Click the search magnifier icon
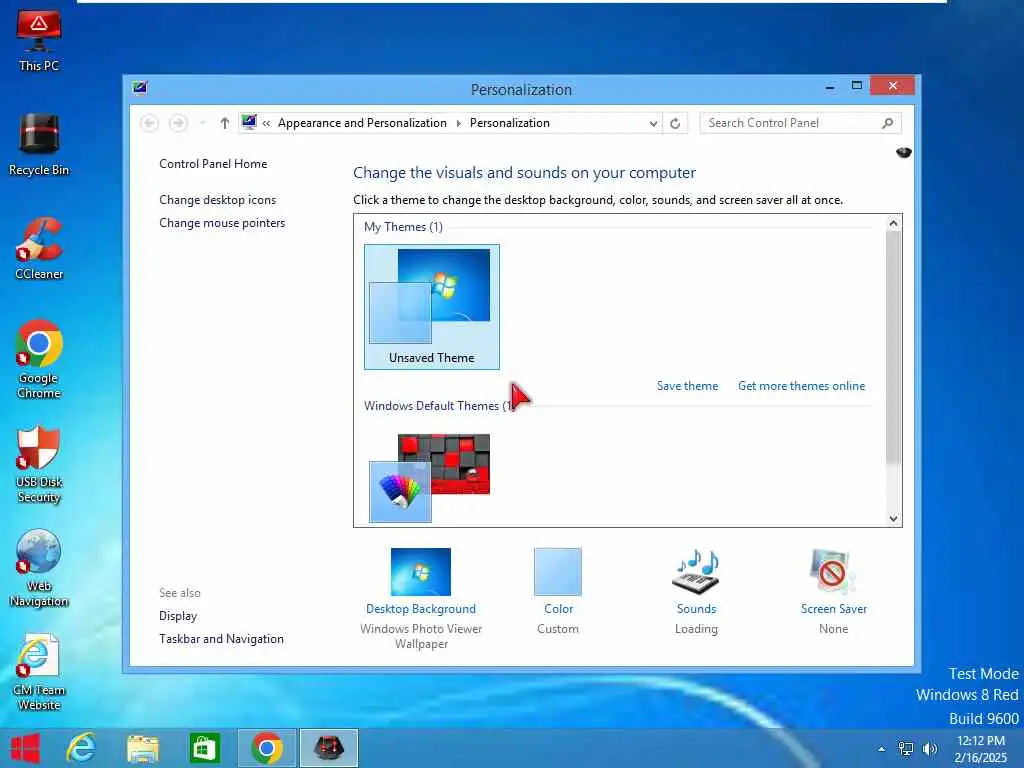The height and width of the screenshot is (768, 1024). coord(888,123)
